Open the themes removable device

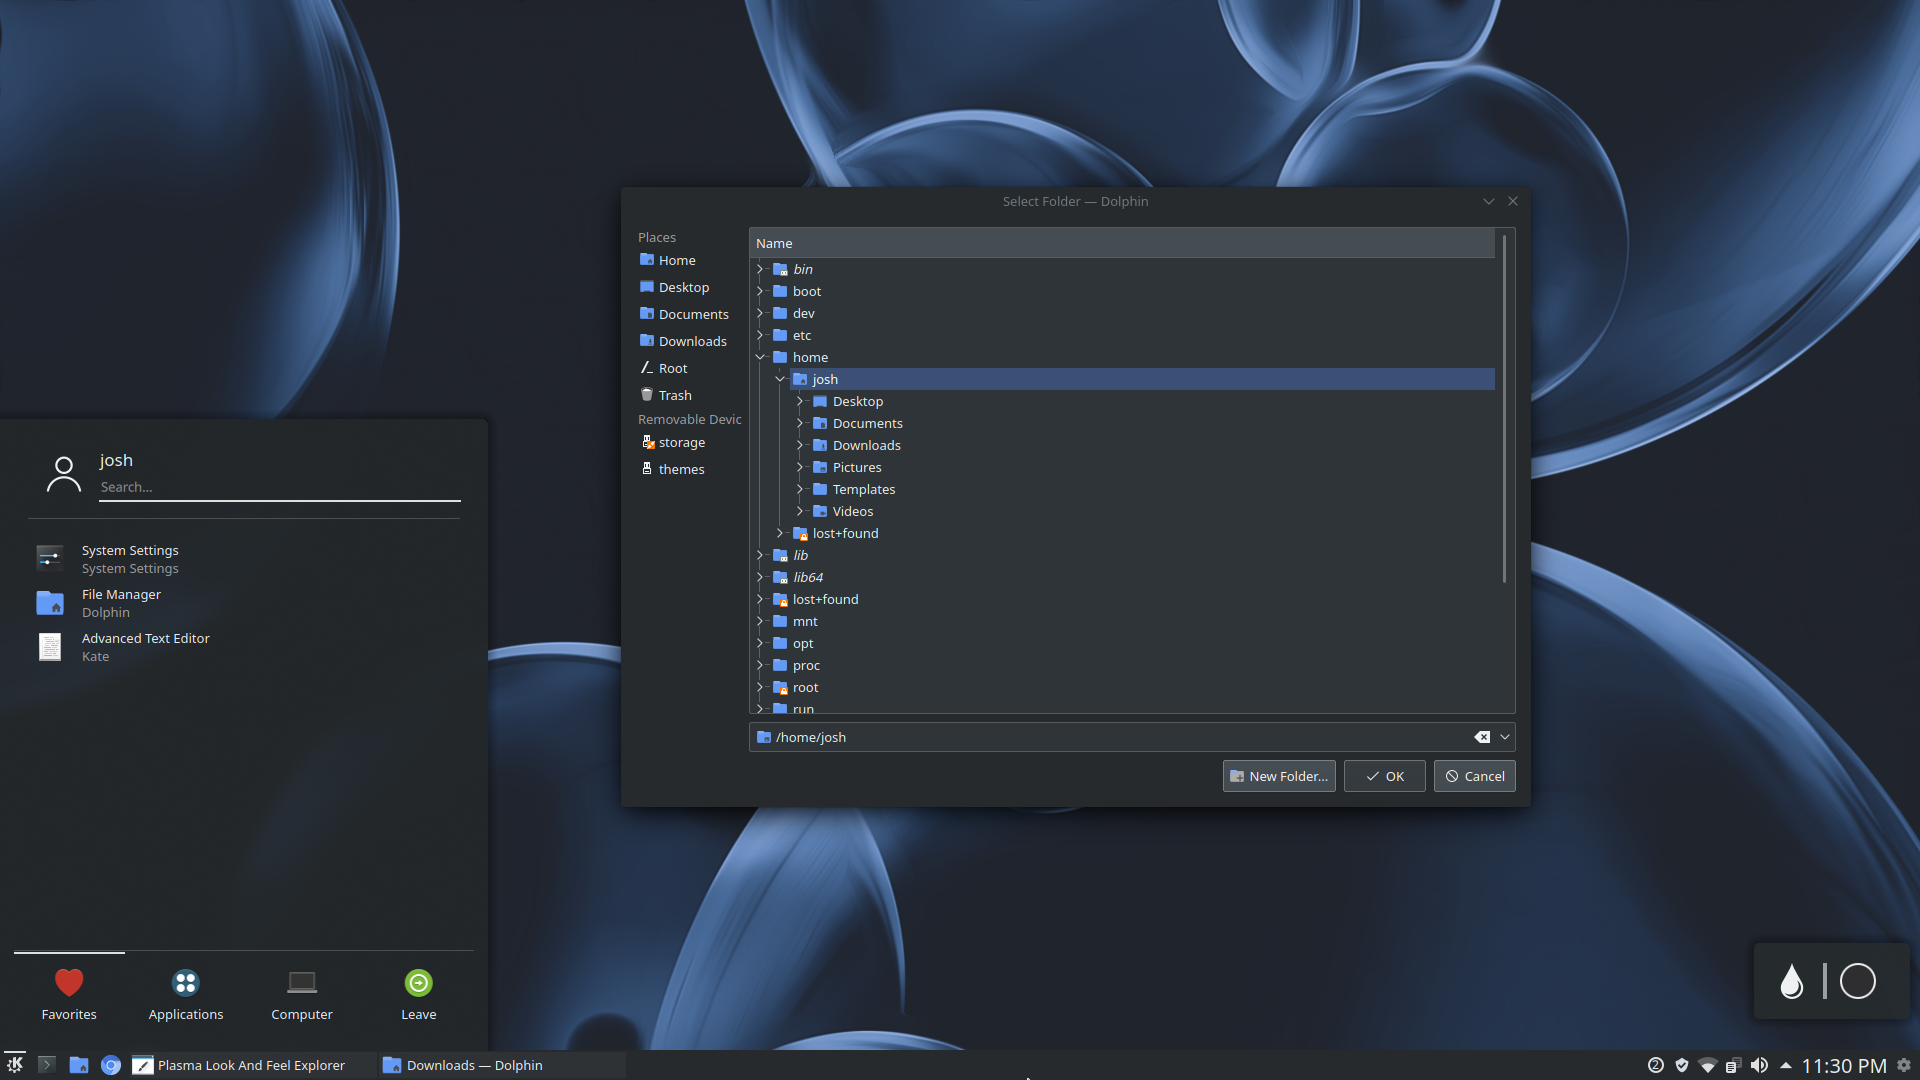tap(673, 469)
